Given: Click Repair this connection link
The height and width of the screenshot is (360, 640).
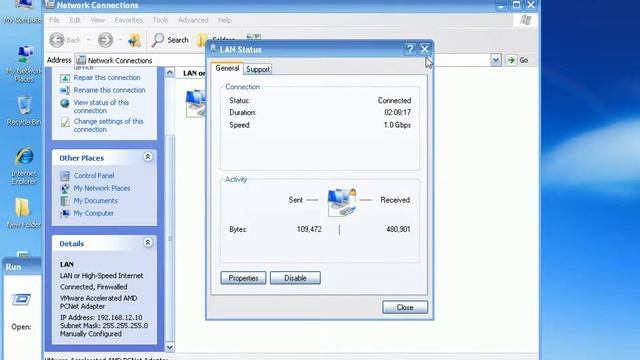Looking at the screenshot, I should pyautogui.click(x=107, y=78).
